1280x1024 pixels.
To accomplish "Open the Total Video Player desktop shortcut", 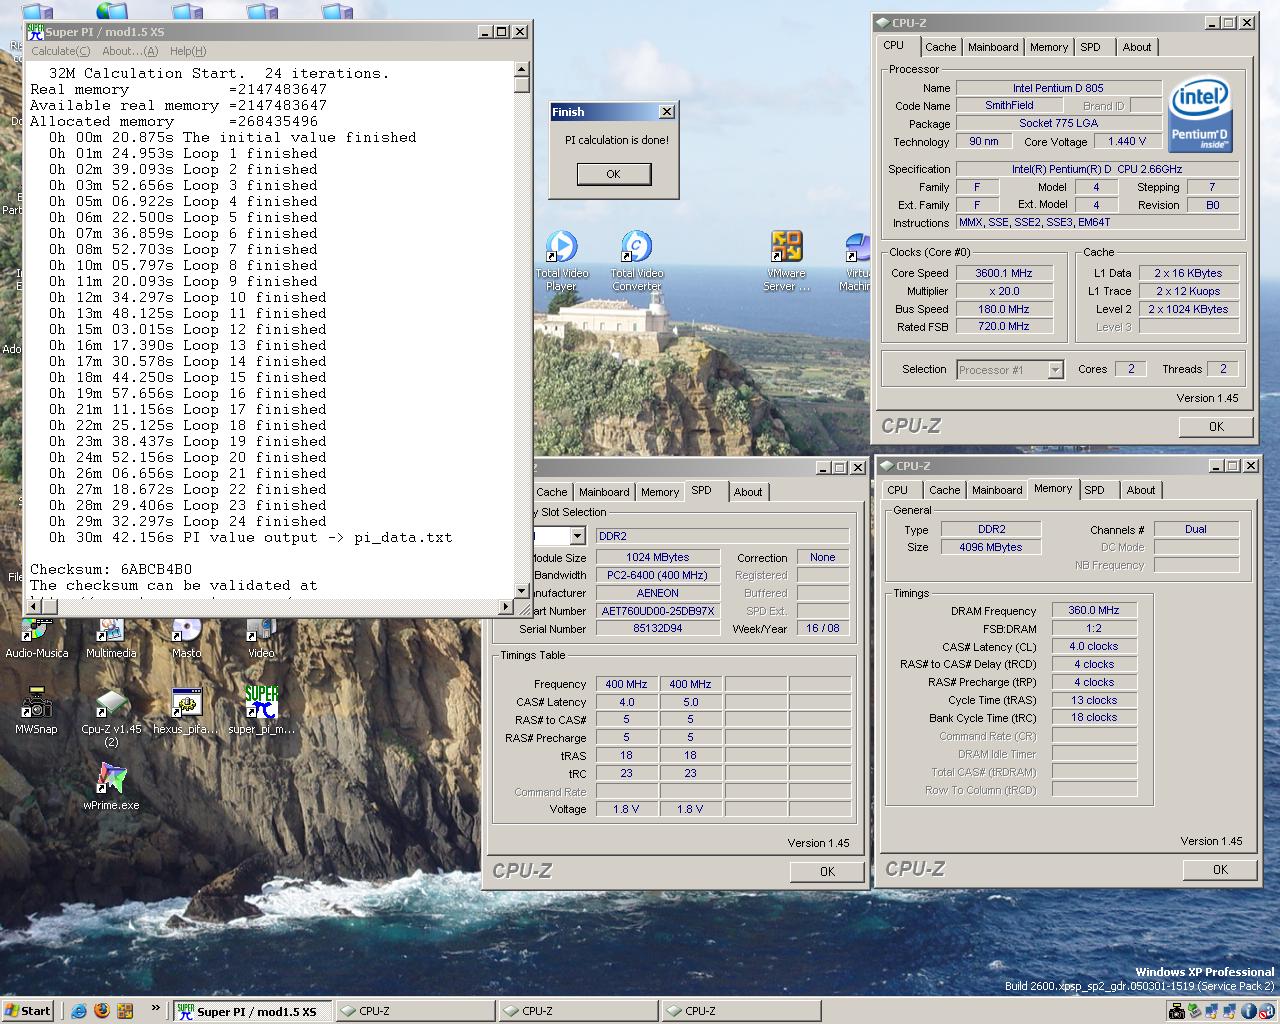I will 562,260.
